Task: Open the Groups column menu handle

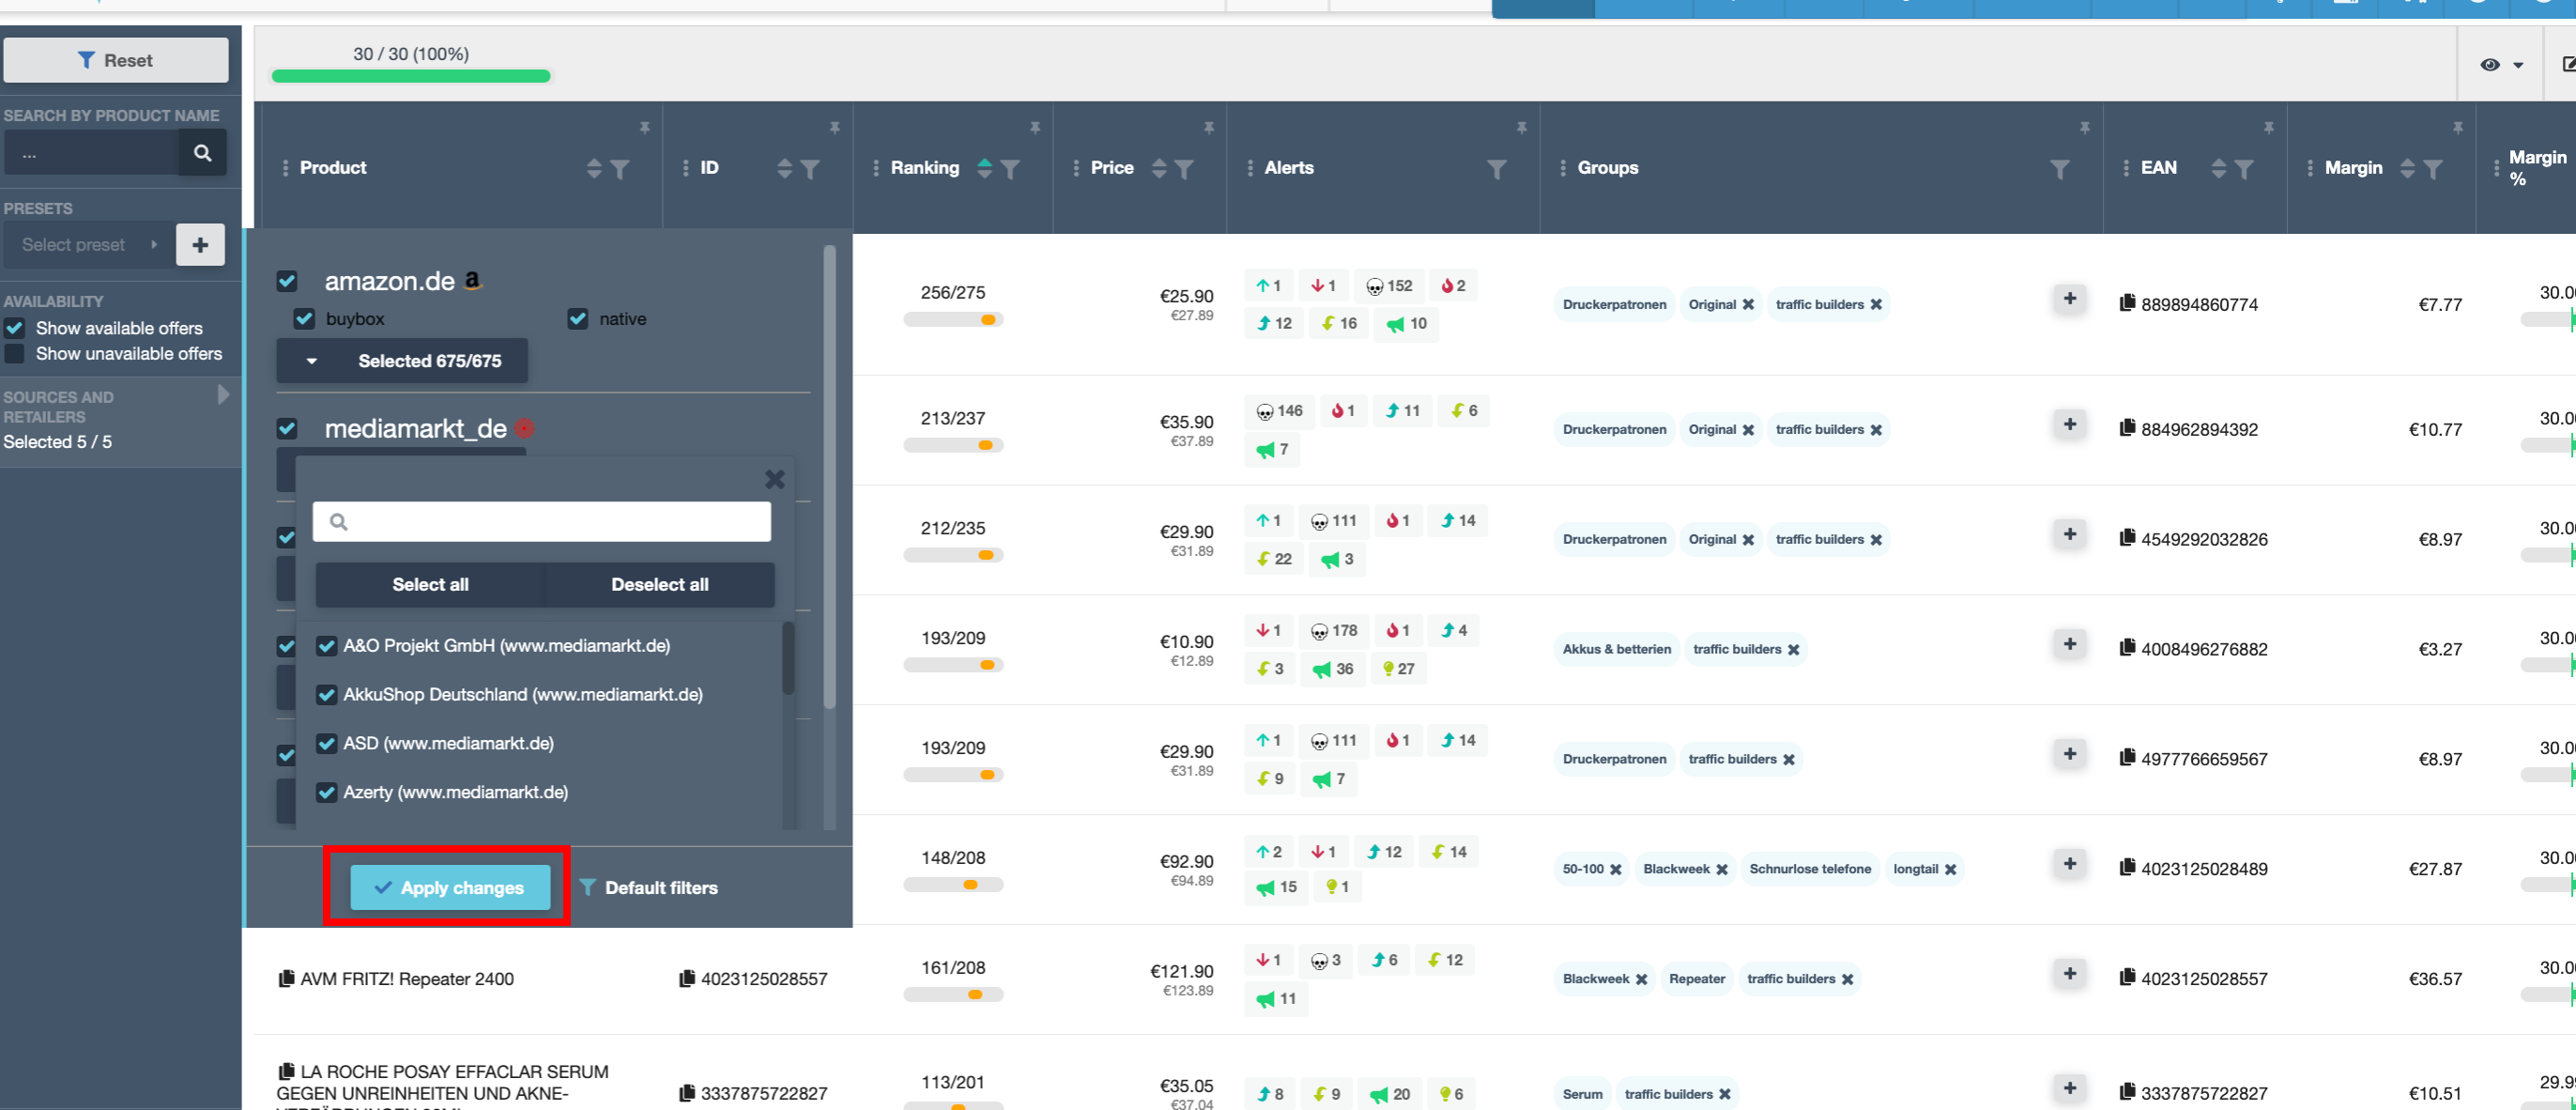Action: click(x=1563, y=168)
